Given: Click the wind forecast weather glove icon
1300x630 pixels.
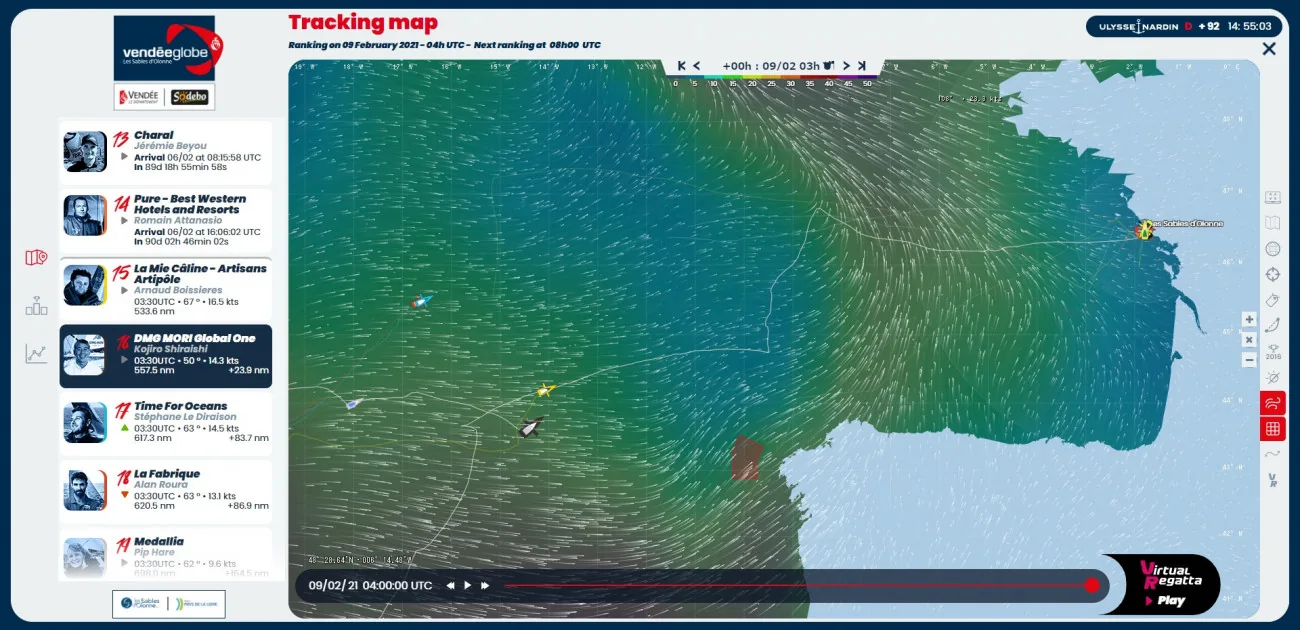Looking at the screenshot, I should tap(828, 66).
